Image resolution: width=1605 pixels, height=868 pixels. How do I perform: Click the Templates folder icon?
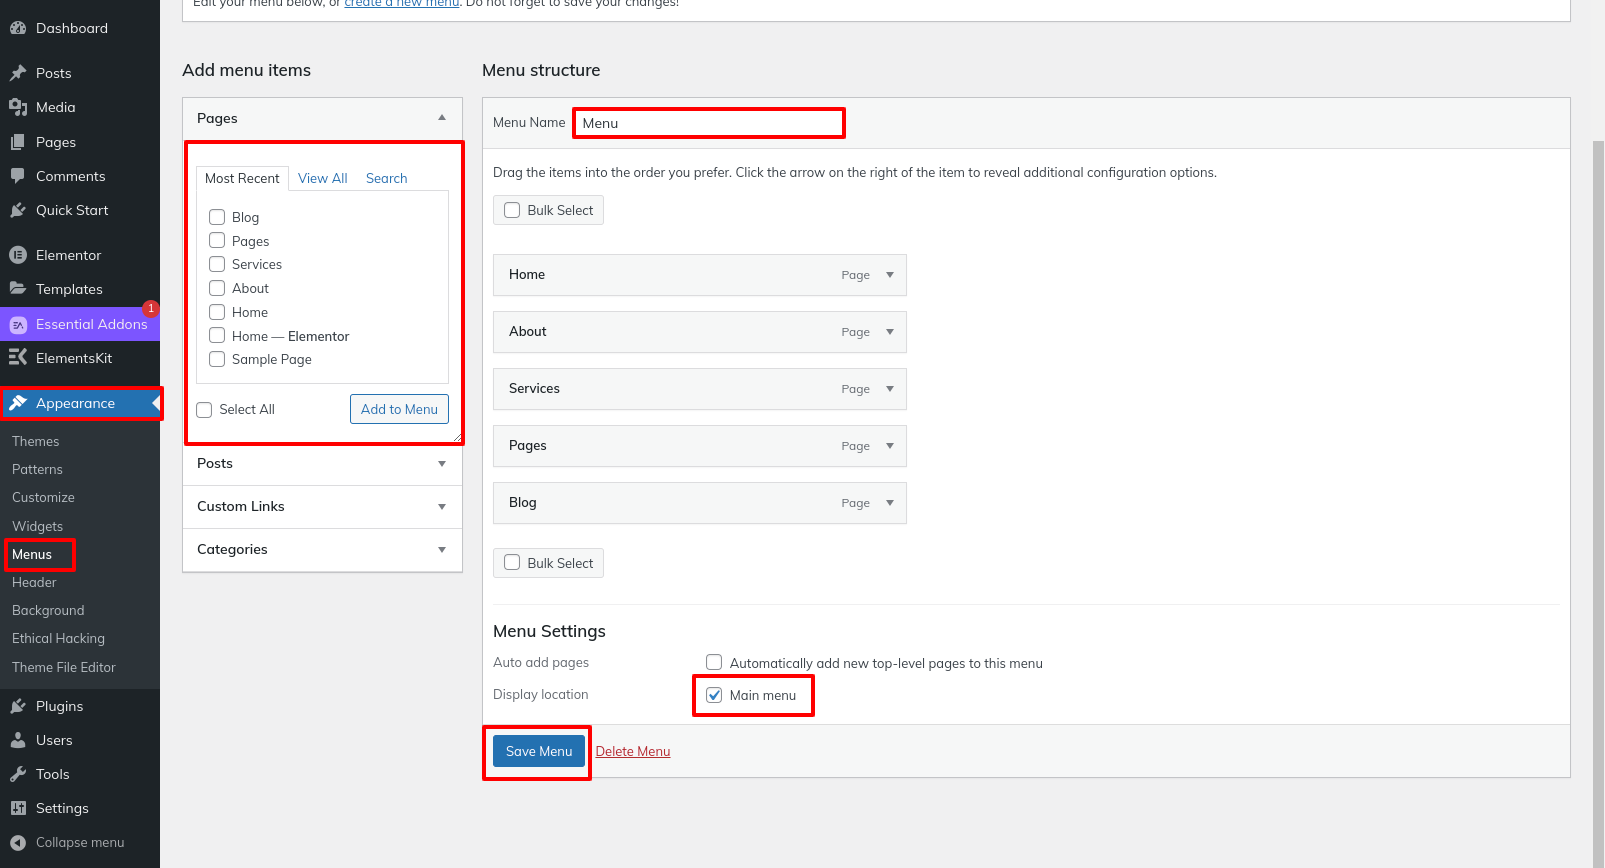point(18,289)
